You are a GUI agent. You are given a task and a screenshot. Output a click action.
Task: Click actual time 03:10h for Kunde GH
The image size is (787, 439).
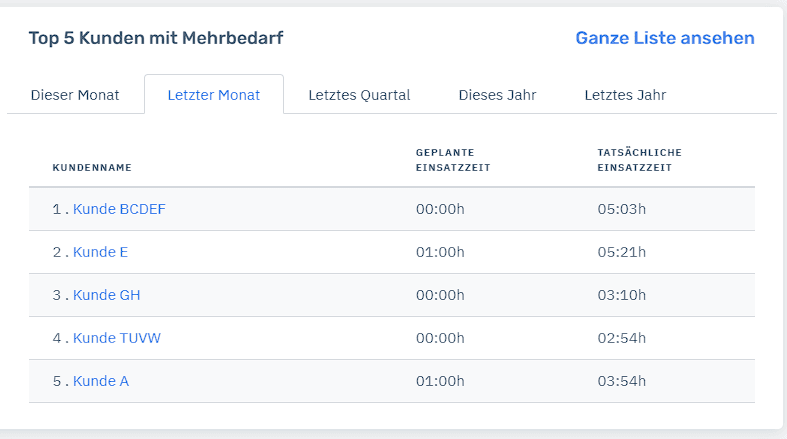point(622,295)
